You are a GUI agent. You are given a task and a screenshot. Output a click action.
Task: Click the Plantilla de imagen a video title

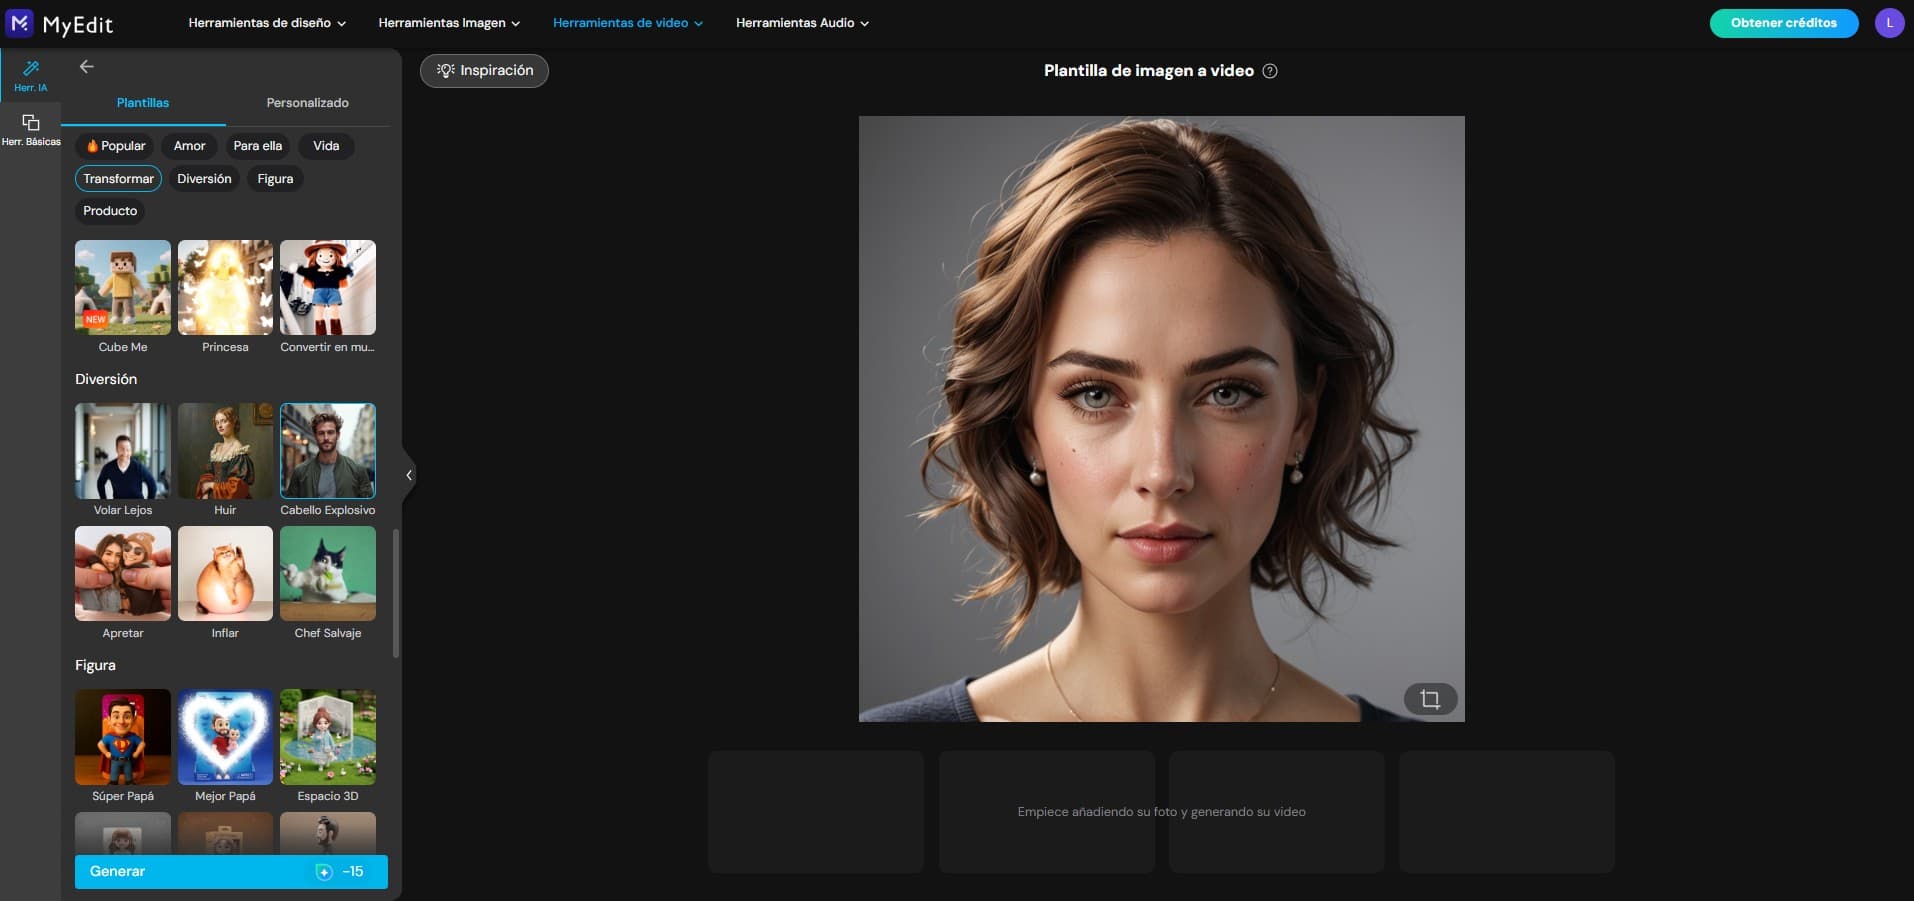pyautogui.click(x=1149, y=71)
